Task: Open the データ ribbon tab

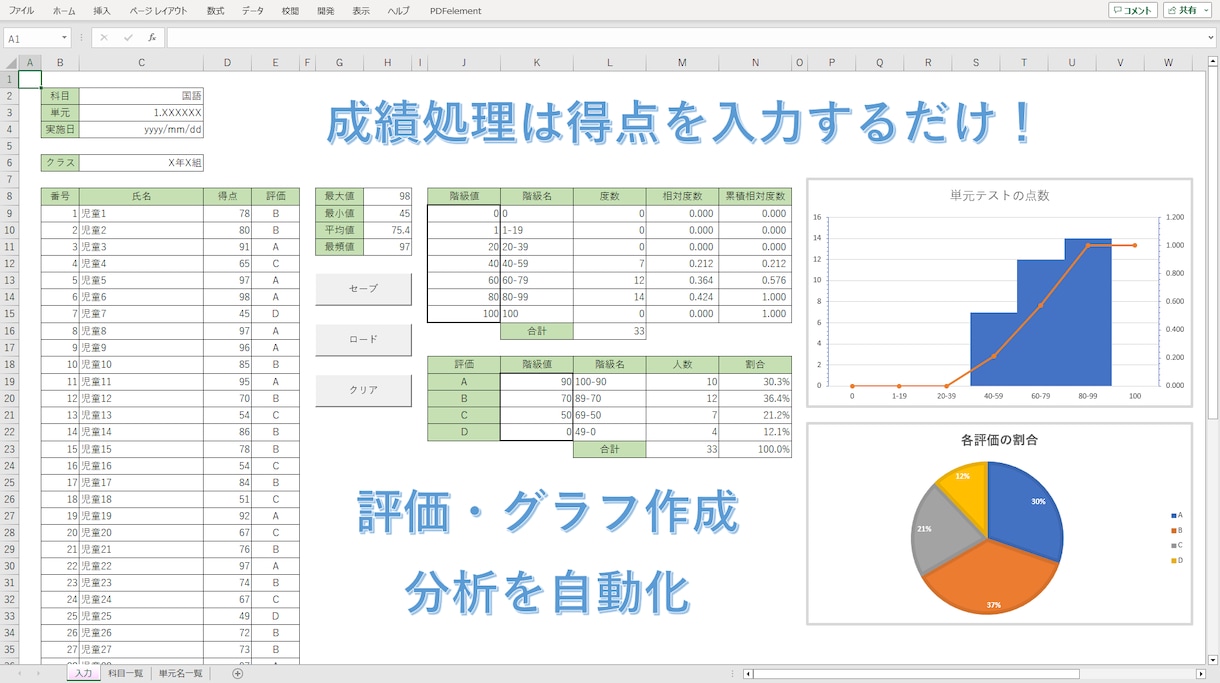Action: [x=253, y=10]
